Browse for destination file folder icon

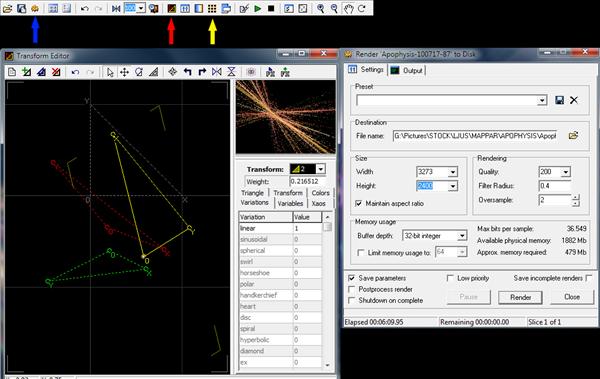[x=573, y=136]
